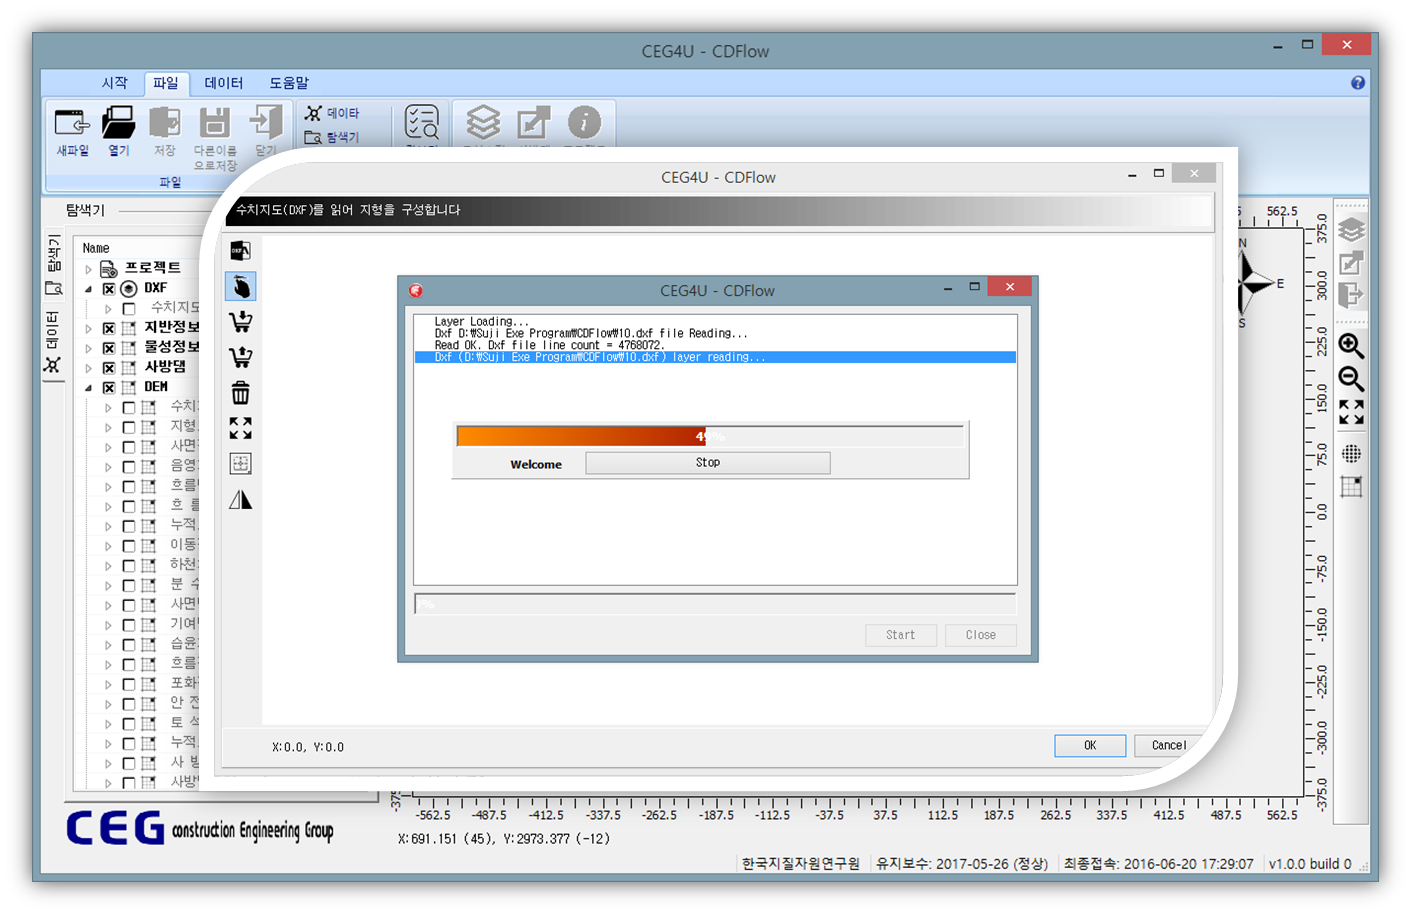This screenshot has width=1411, height=914.
Task: Click the 새파일 new file icon
Action: coord(72,124)
